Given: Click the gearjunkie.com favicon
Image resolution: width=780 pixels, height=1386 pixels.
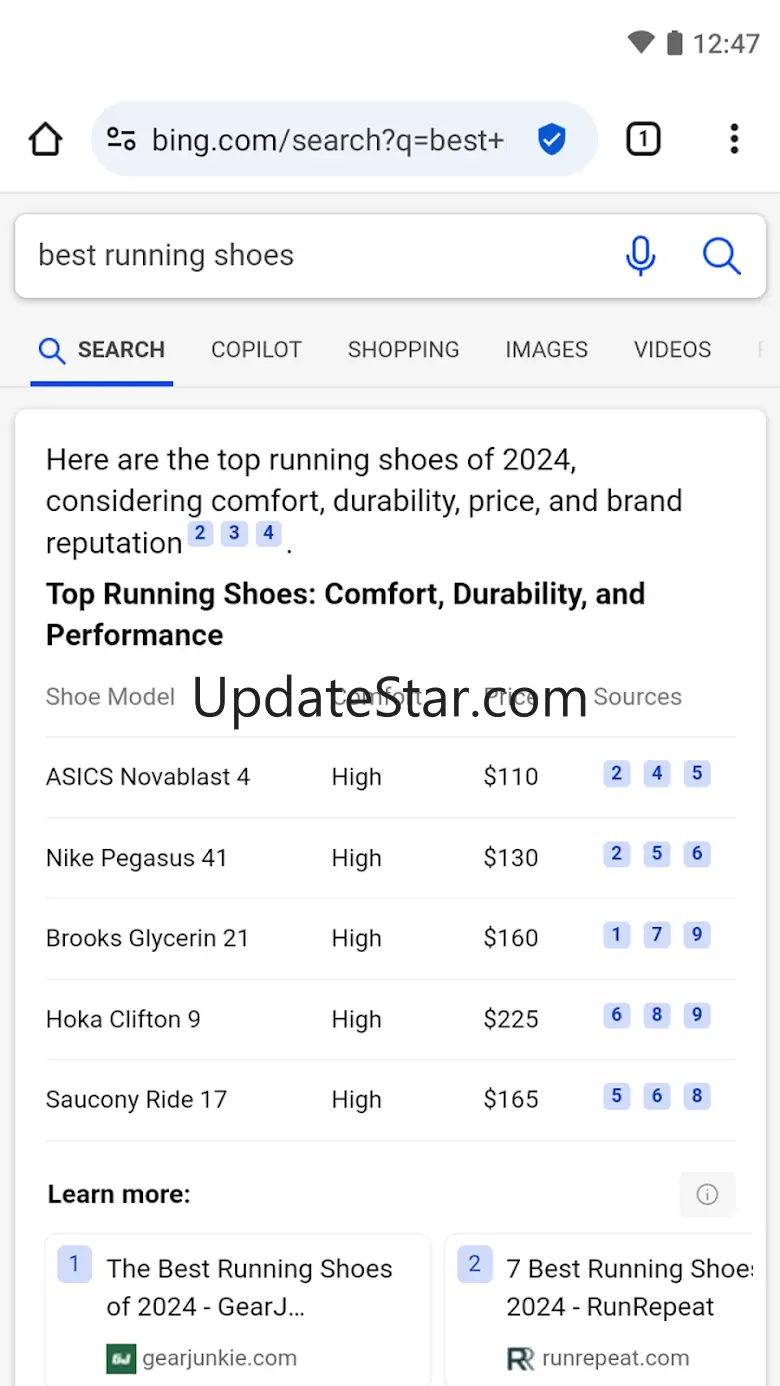Looking at the screenshot, I should click(x=121, y=1358).
